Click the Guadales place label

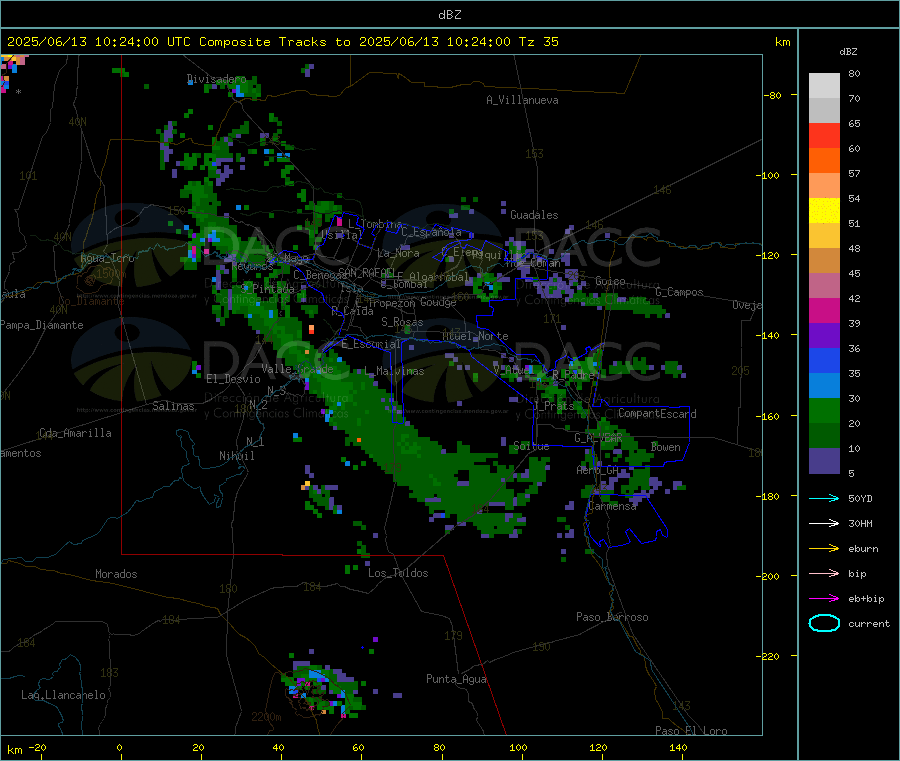(x=534, y=215)
